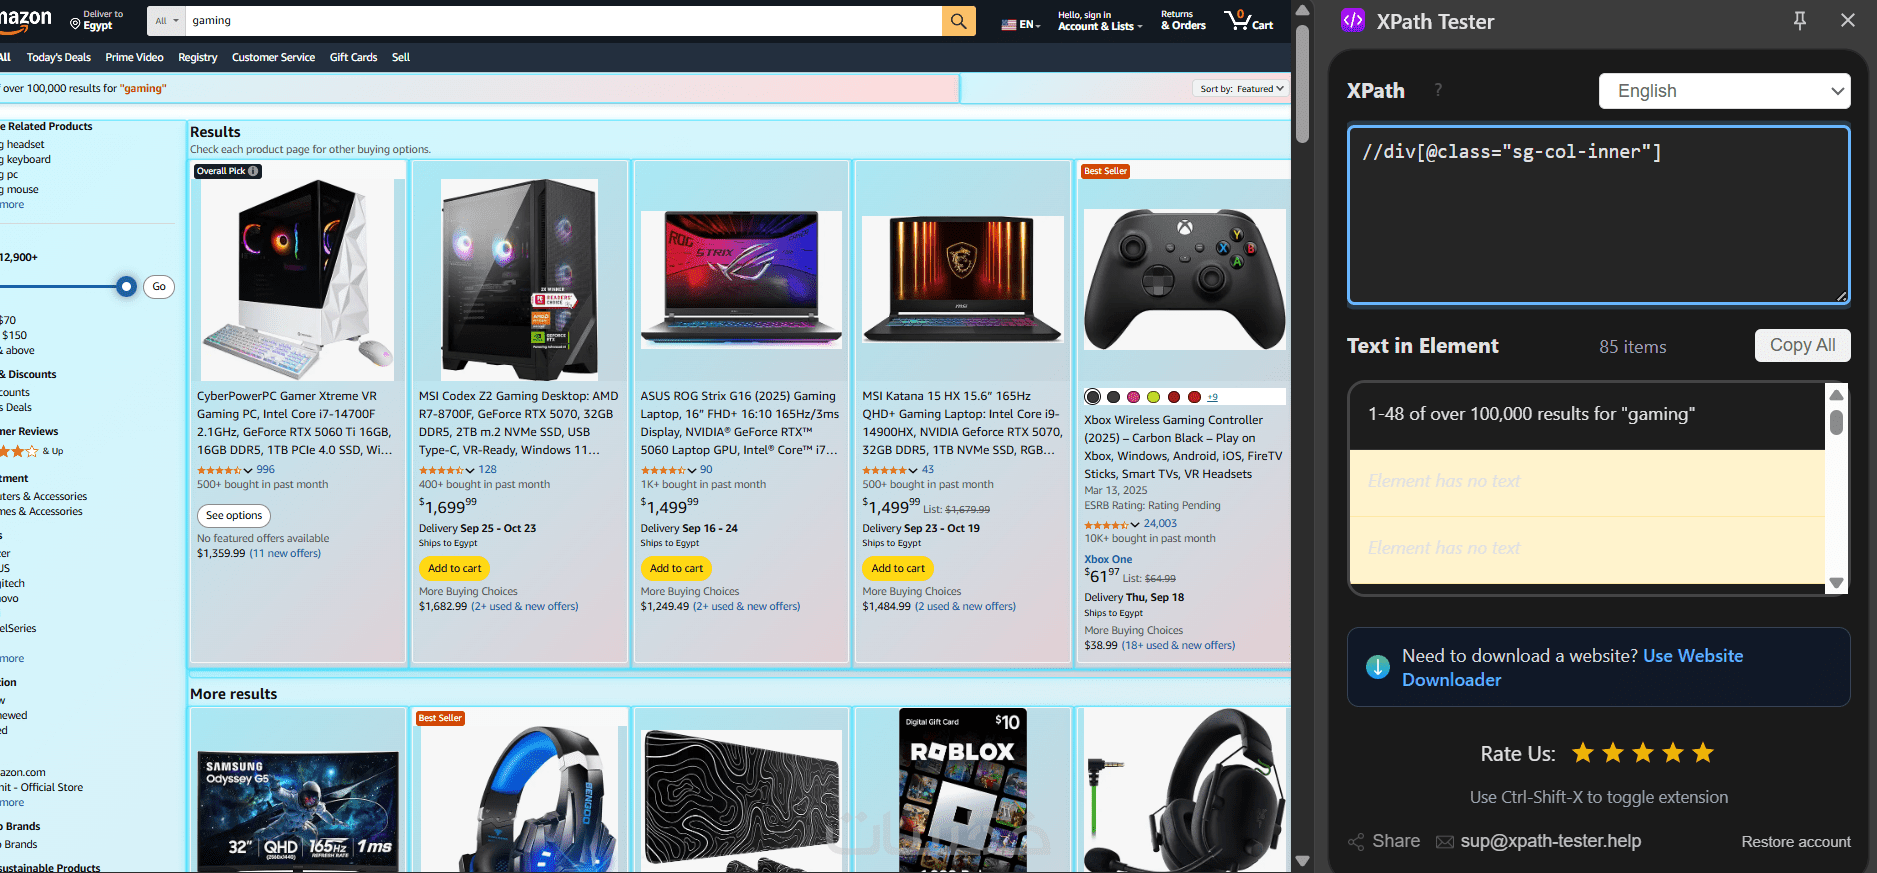Add ASUS ROG Strix G16 to cart
Image resolution: width=1877 pixels, height=873 pixels.
point(676,568)
